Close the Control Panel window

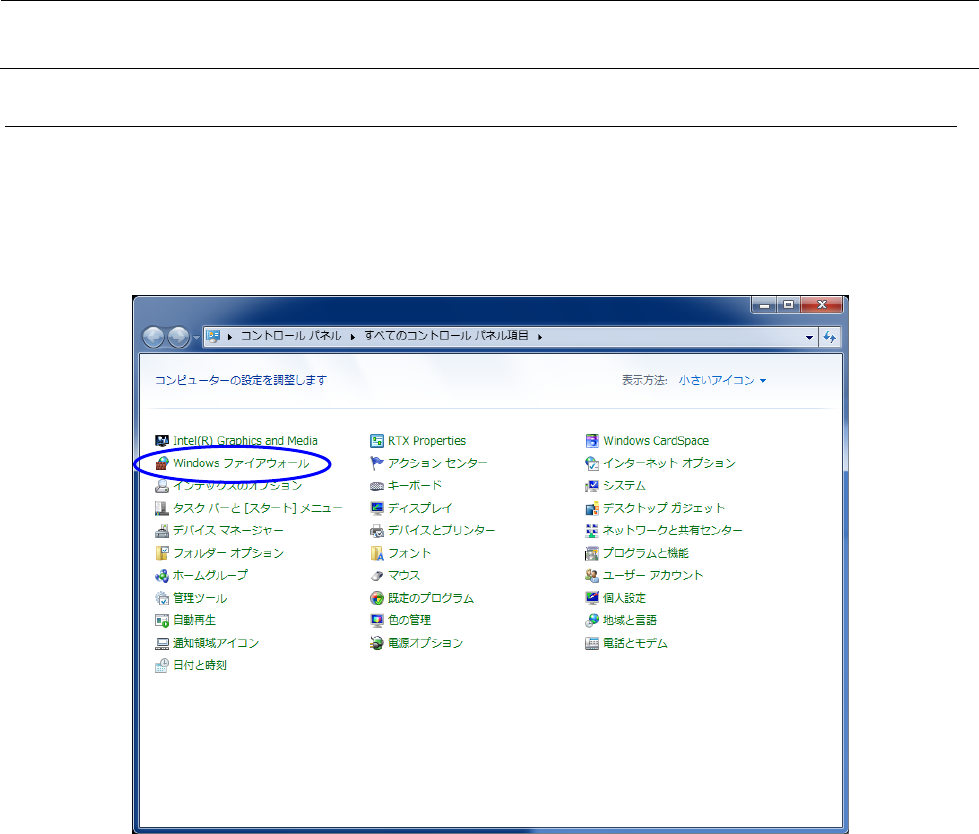click(x=822, y=305)
